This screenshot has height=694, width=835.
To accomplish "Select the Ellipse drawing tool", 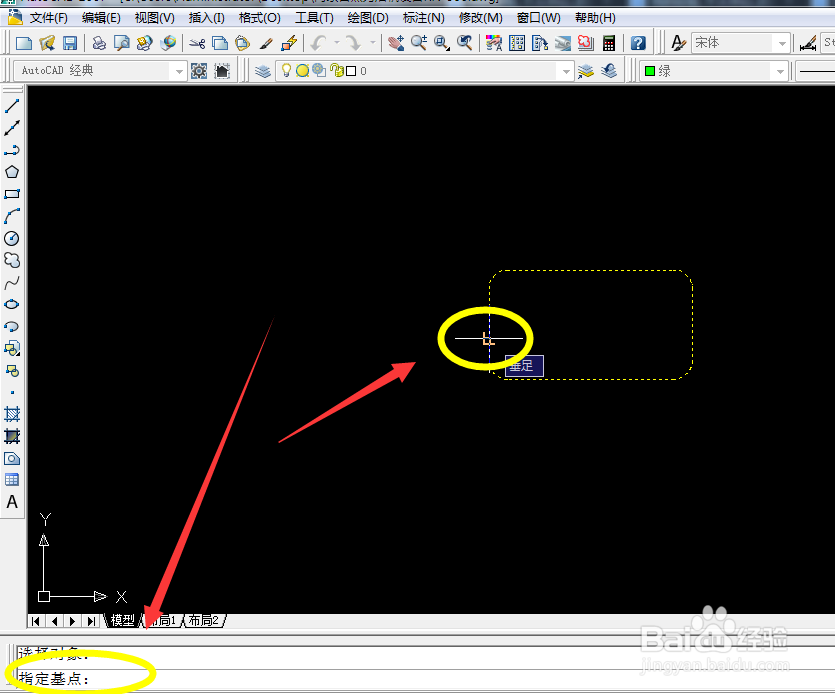I will click(12, 304).
